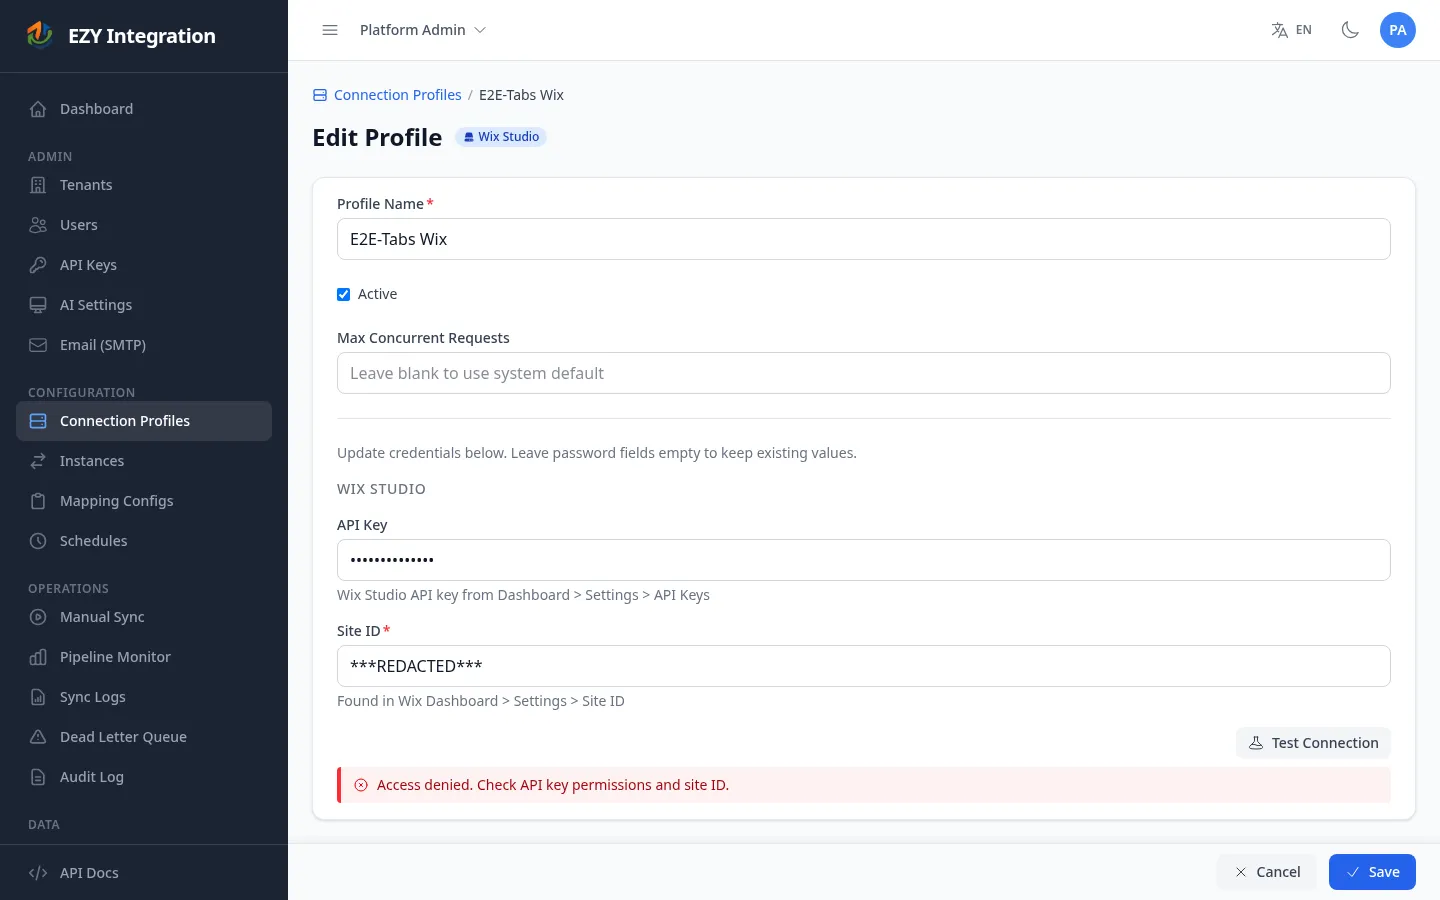Image resolution: width=1440 pixels, height=900 pixels.
Task: Click the Connection Profiles sidebar icon
Action: [38, 421]
